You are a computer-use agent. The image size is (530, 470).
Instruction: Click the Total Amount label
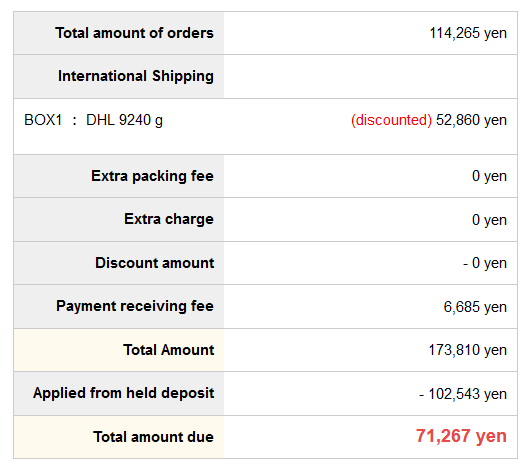point(169,350)
